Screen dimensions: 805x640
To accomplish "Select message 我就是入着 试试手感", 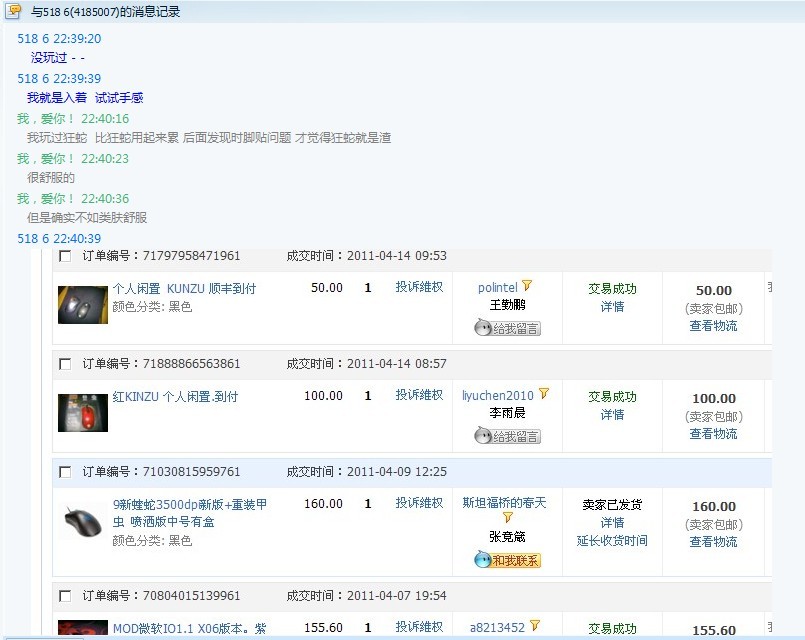I will tap(85, 98).
